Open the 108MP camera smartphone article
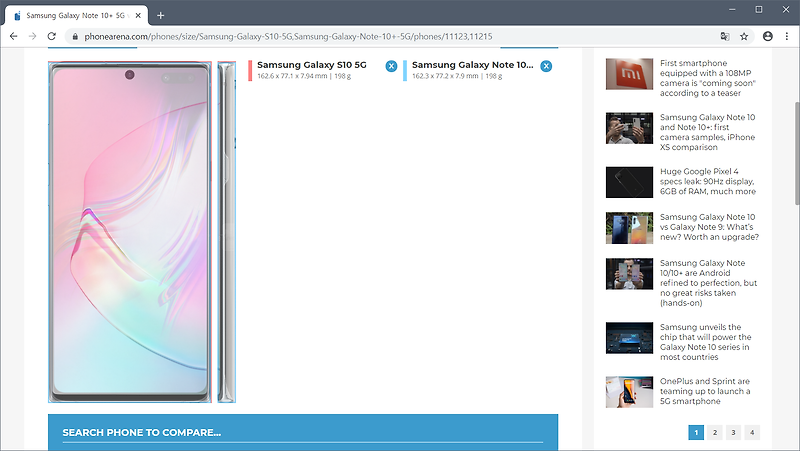Image resolution: width=800 pixels, height=451 pixels. point(708,78)
